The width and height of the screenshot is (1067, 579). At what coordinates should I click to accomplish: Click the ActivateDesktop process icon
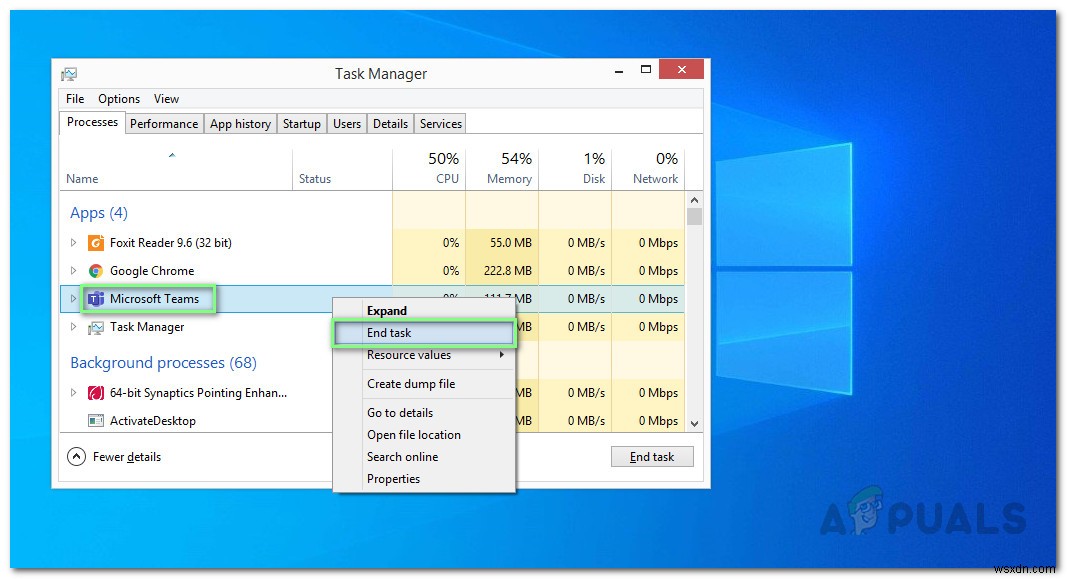pyautogui.click(x=96, y=420)
